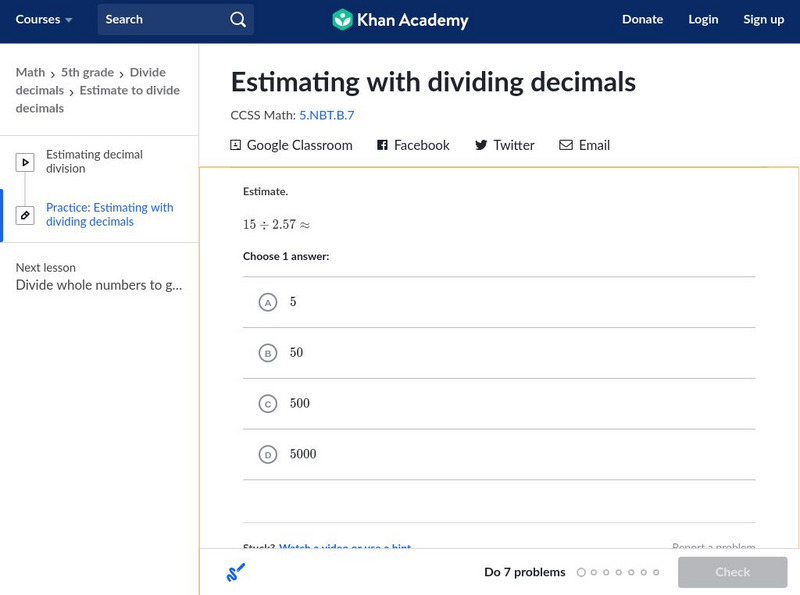Click Login in header

[703, 19]
